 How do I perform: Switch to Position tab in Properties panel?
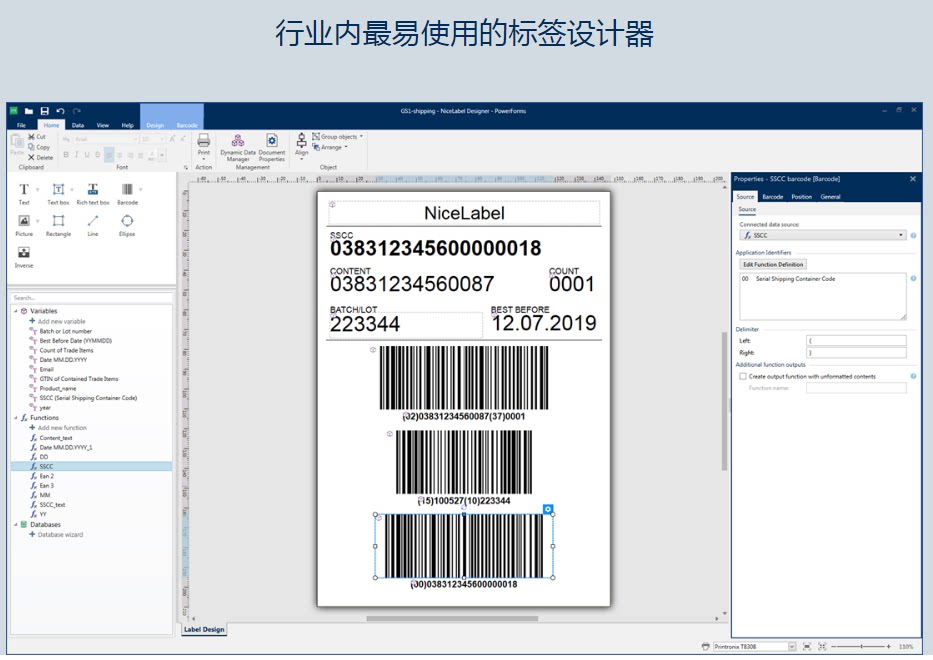coord(801,197)
